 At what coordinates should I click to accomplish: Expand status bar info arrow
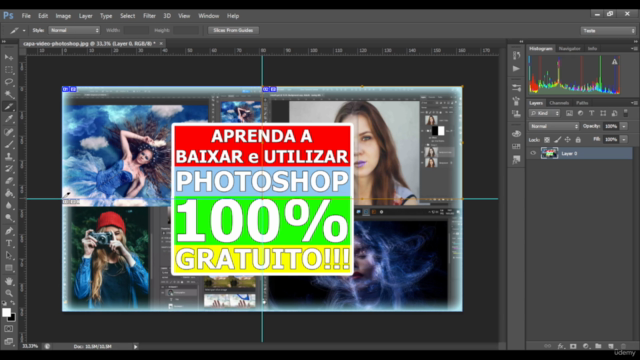[x=136, y=347]
